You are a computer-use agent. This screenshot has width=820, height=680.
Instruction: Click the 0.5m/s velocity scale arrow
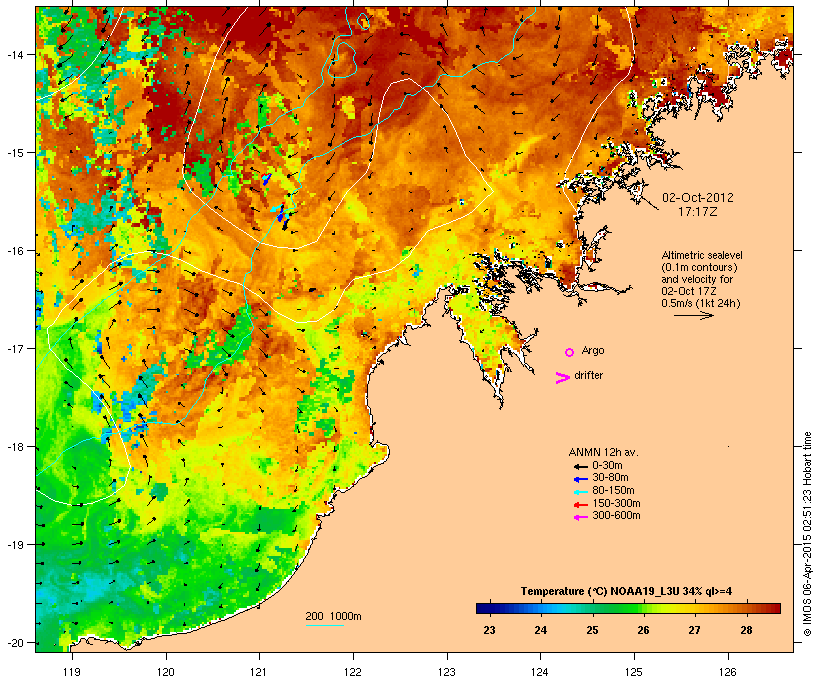coord(693,315)
